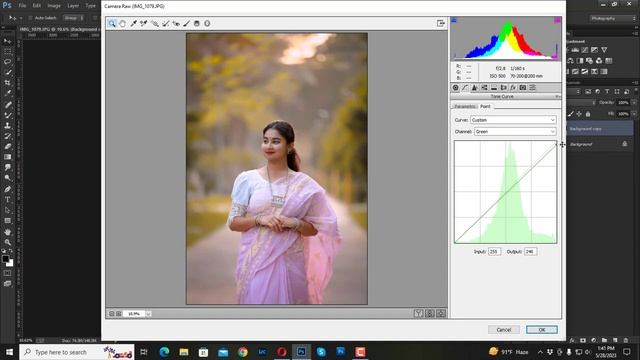This screenshot has height=360, width=640.
Task: Switch to the Point curve tab
Action: 485,106
